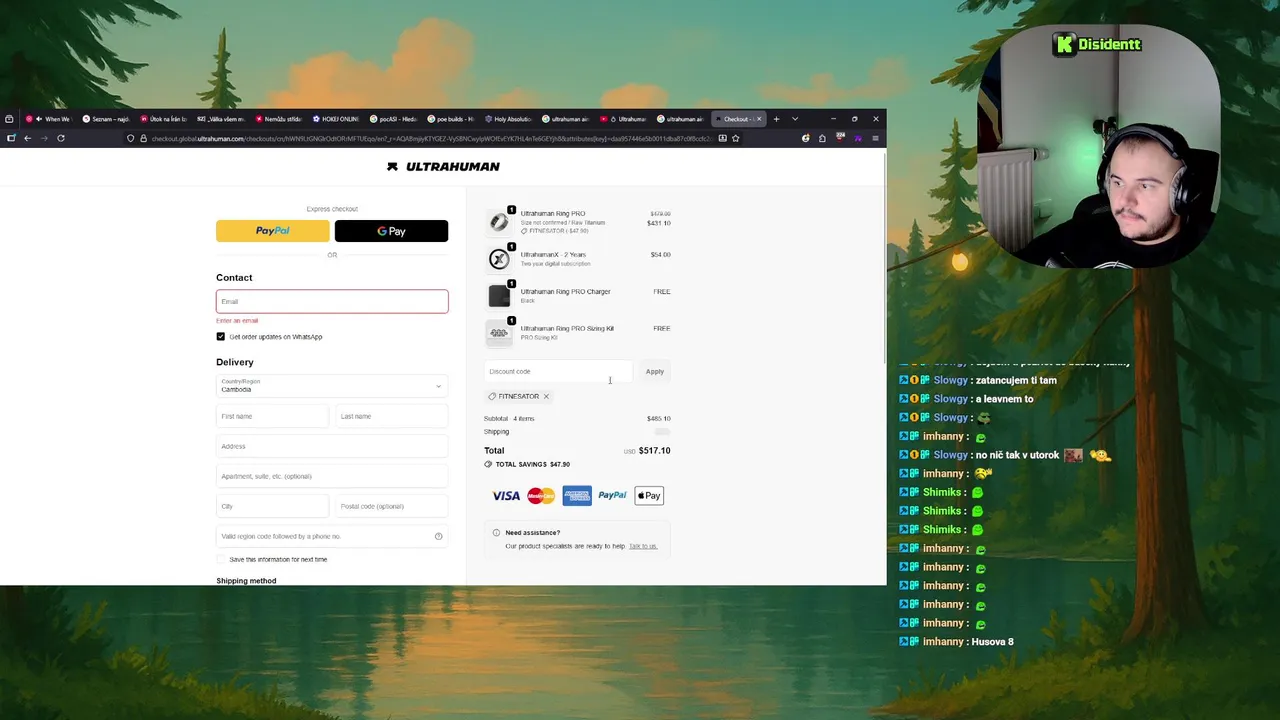The height and width of the screenshot is (720, 1280).
Task: Click the First name field
Action: (x=272, y=416)
